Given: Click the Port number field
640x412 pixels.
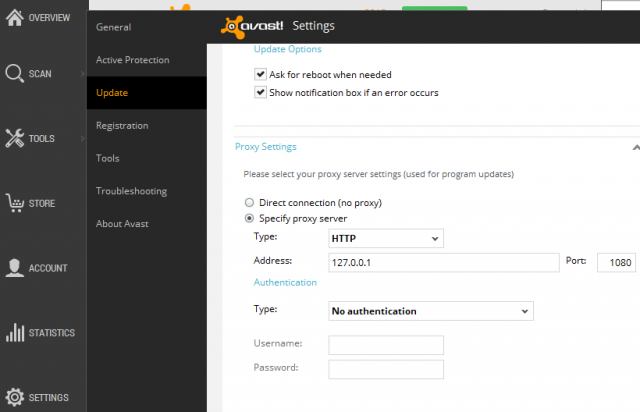Looking at the screenshot, I should pyautogui.click(x=617, y=263).
